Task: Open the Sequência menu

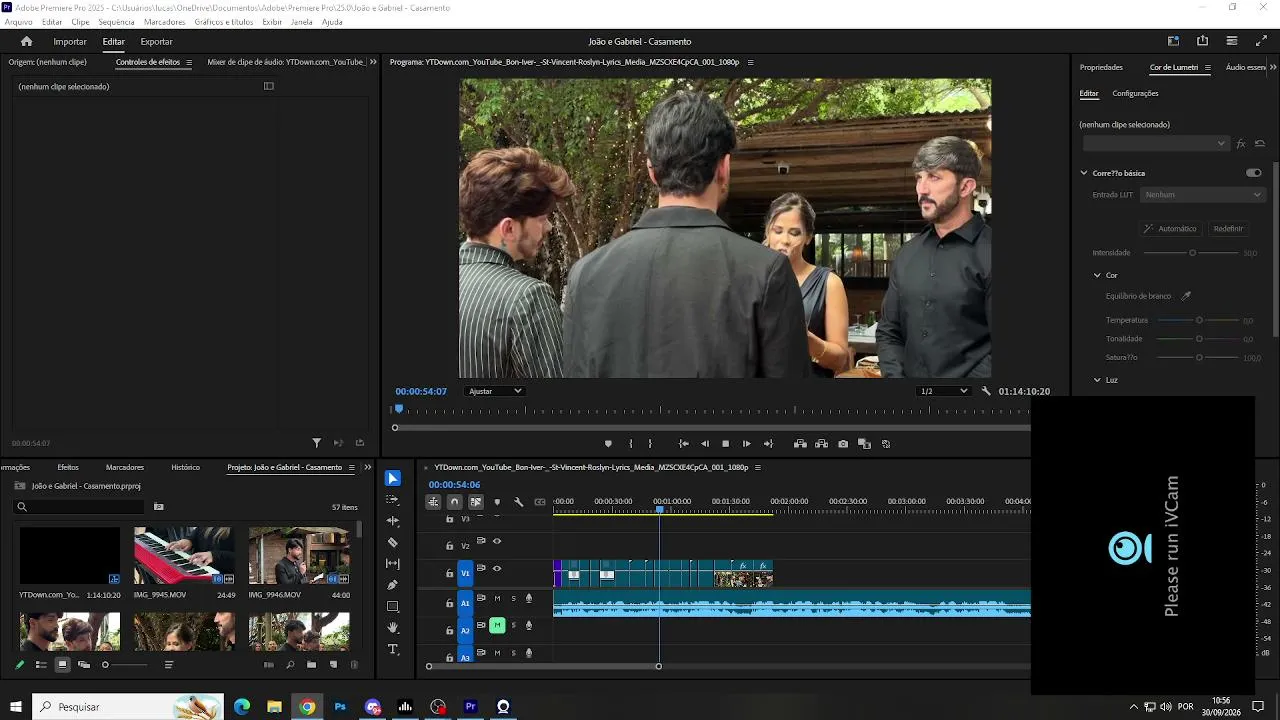Action: (x=116, y=22)
